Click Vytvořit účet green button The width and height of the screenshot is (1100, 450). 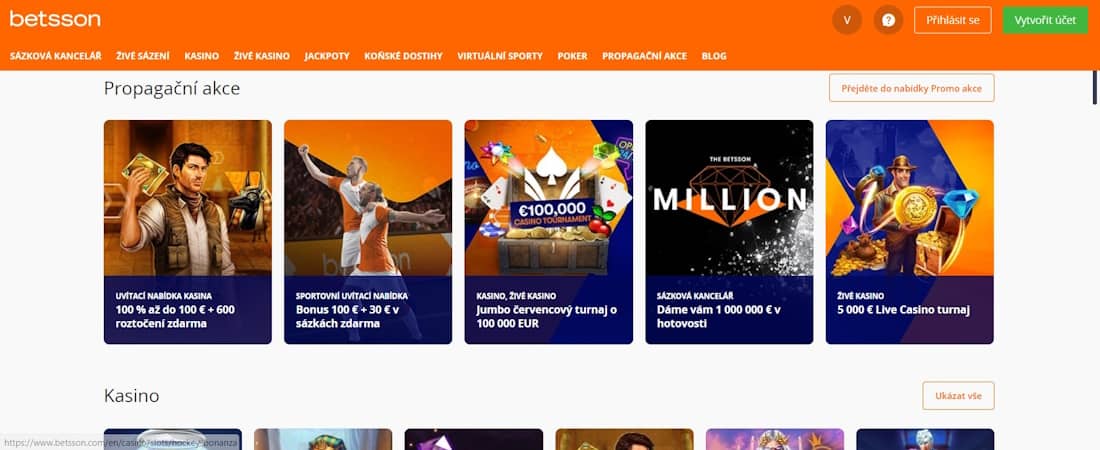1045,20
